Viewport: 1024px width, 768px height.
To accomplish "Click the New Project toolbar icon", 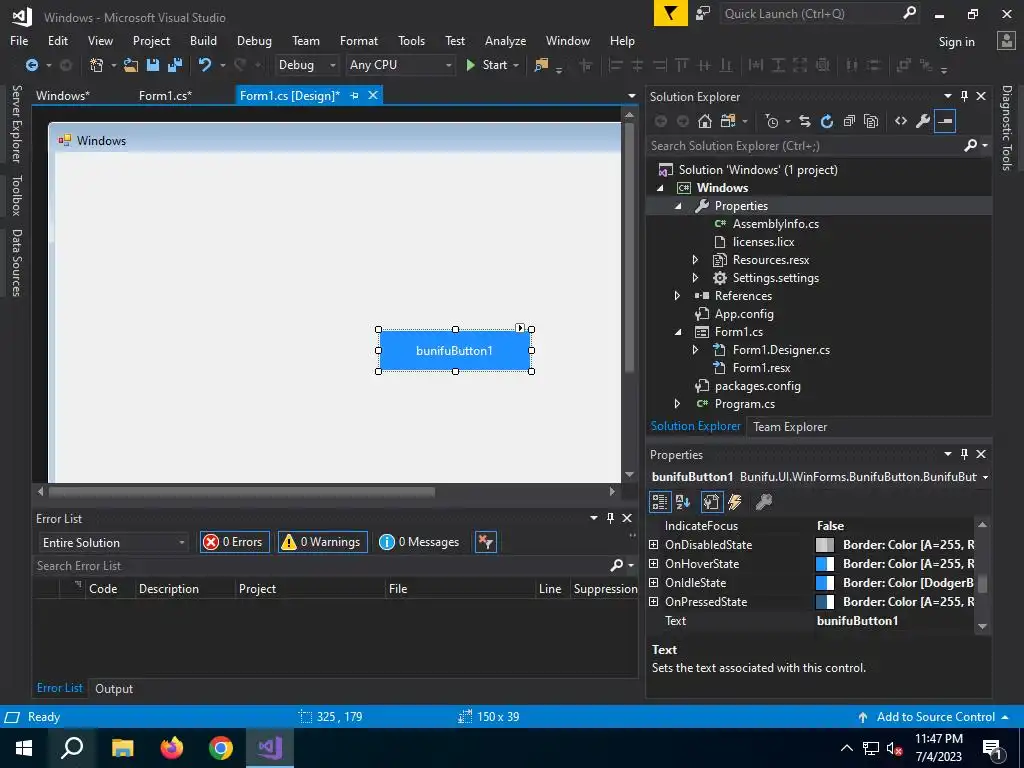I will click(x=97, y=65).
